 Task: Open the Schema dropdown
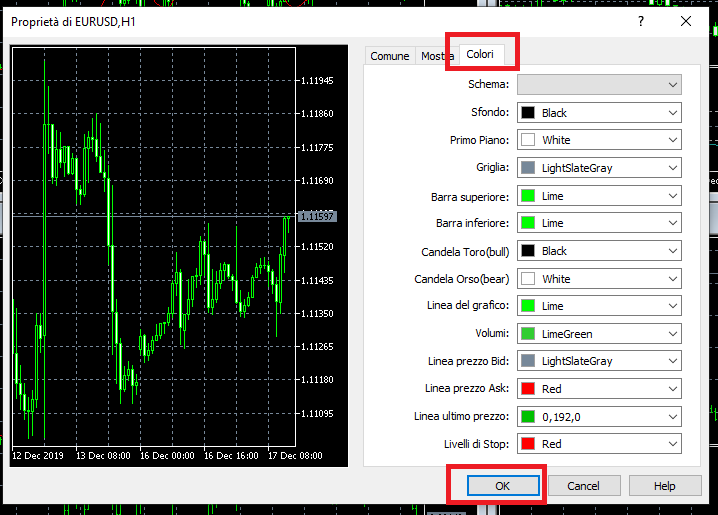tap(599, 85)
